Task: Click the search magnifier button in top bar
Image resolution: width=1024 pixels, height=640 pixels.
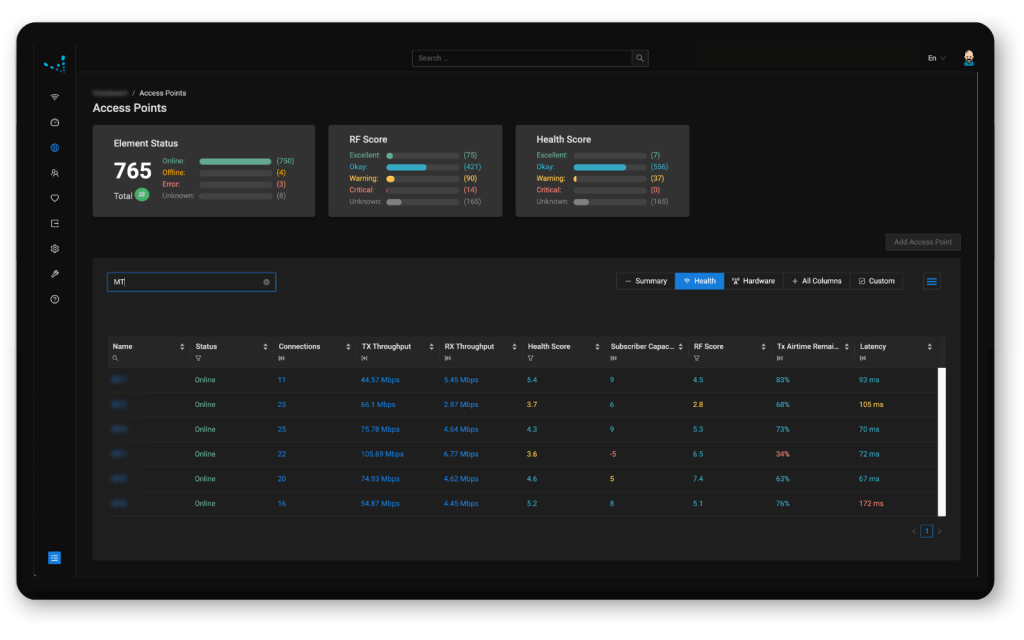Action: point(640,58)
